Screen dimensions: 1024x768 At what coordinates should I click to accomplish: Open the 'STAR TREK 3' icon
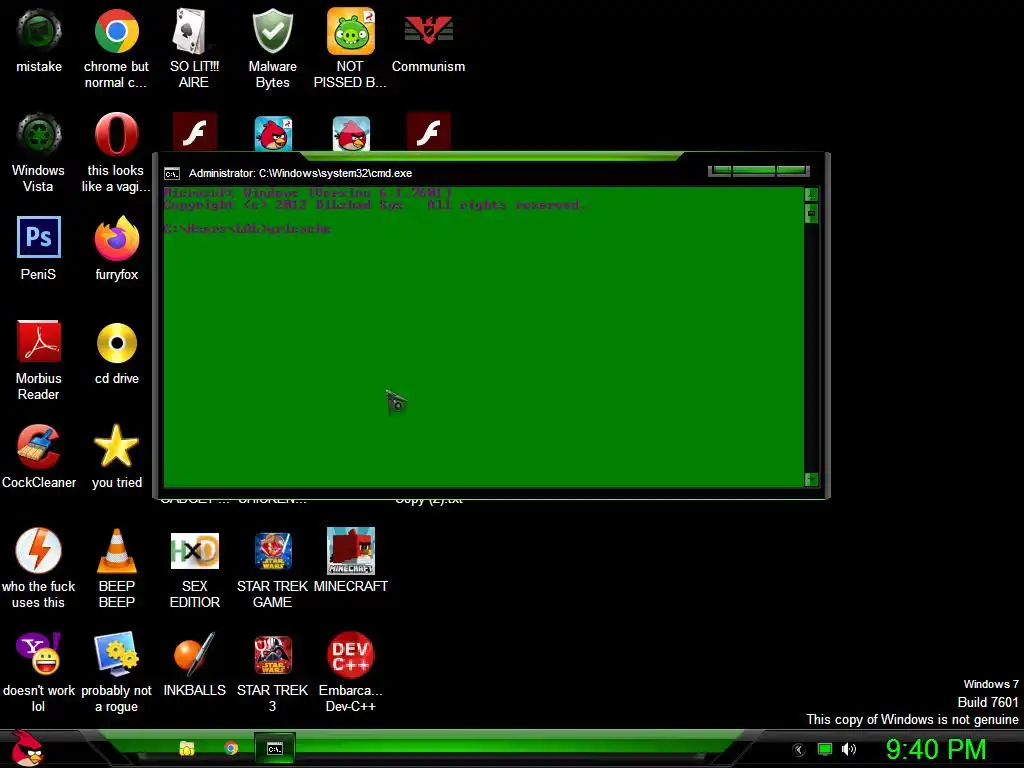point(272,654)
